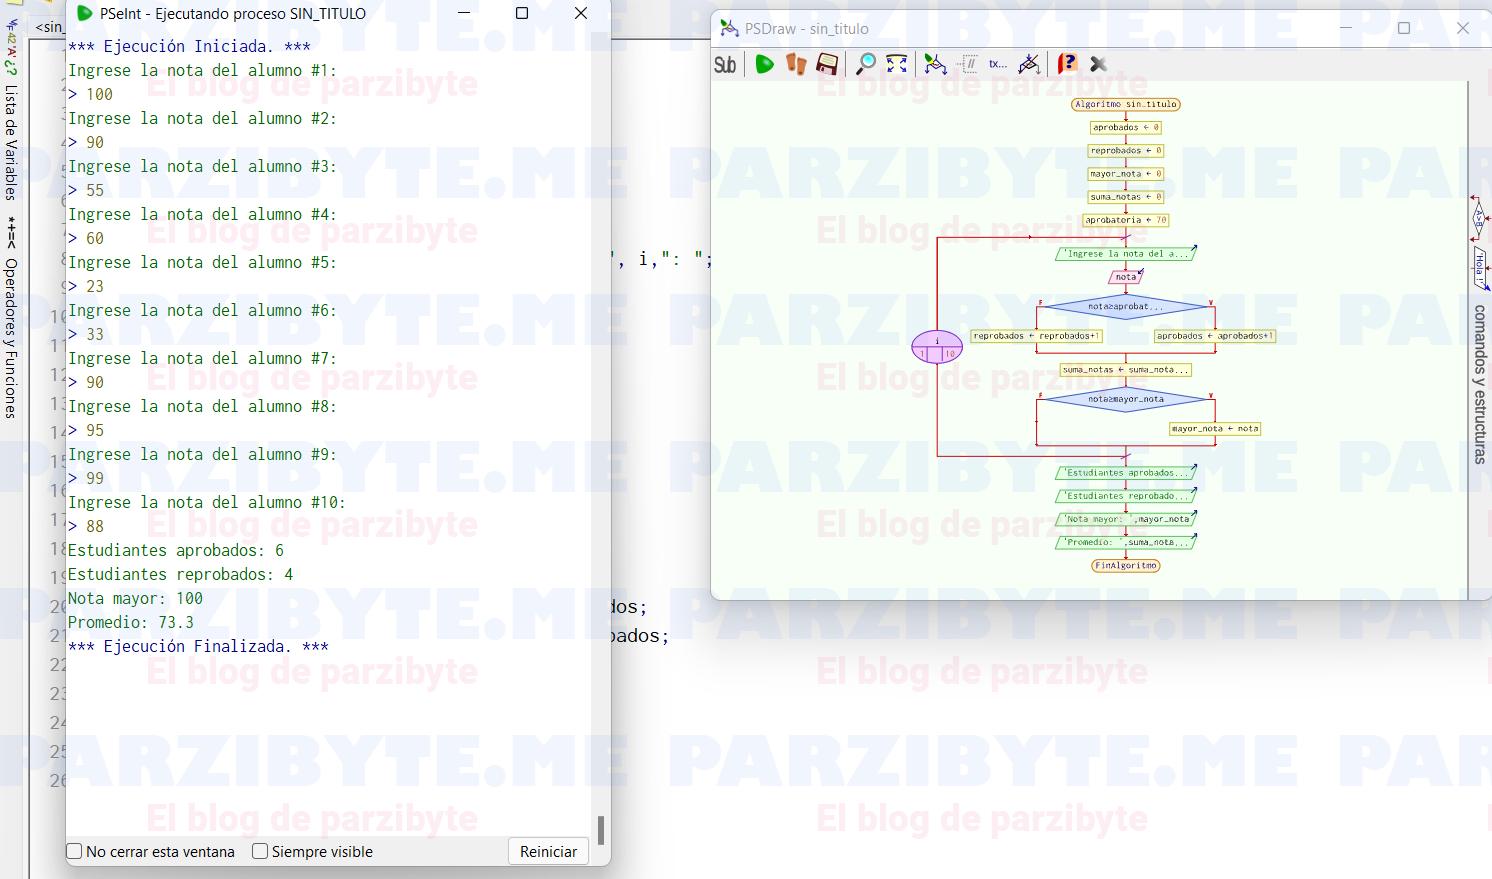Click the Sub subprocess toolbar button in PSDraw
1492x879 pixels.
tap(725, 65)
